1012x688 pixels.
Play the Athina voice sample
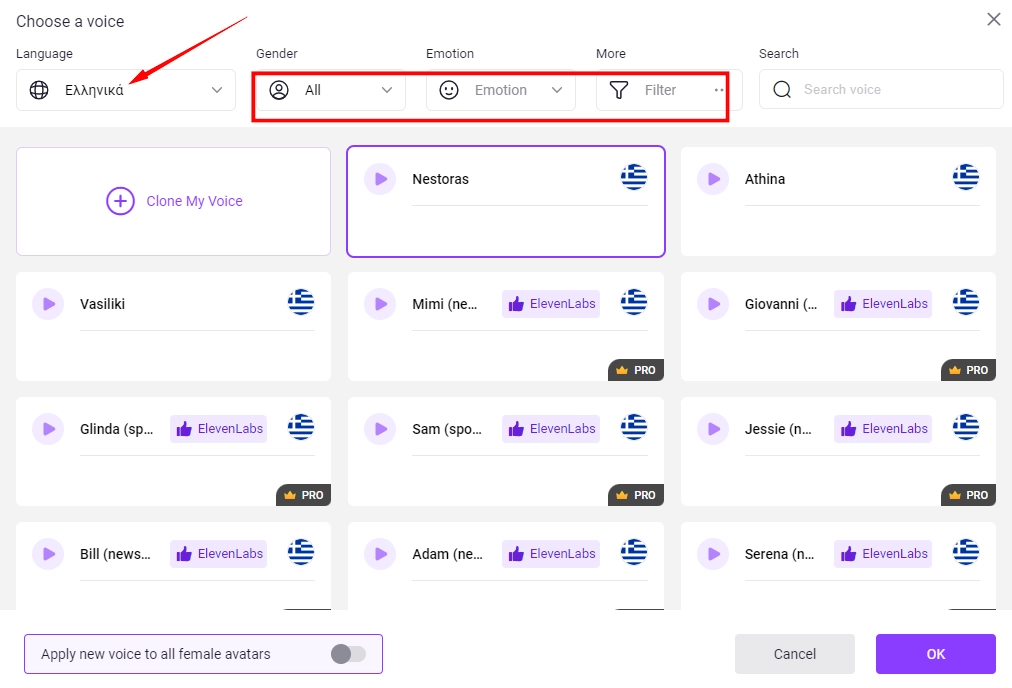713,179
